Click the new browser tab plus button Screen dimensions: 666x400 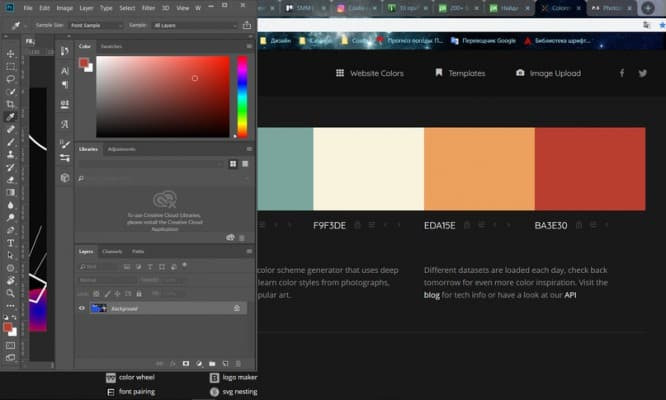648,8
